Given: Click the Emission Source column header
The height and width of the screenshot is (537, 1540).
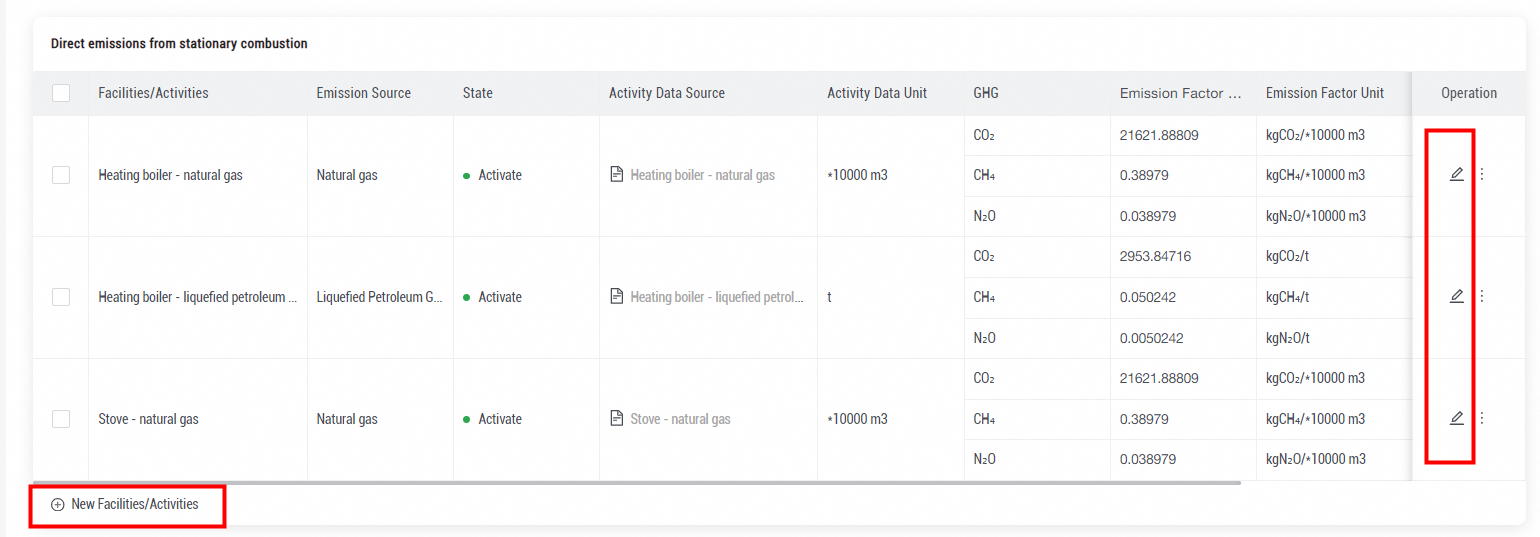Looking at the screenshot, I should click(x=363, y=93).
